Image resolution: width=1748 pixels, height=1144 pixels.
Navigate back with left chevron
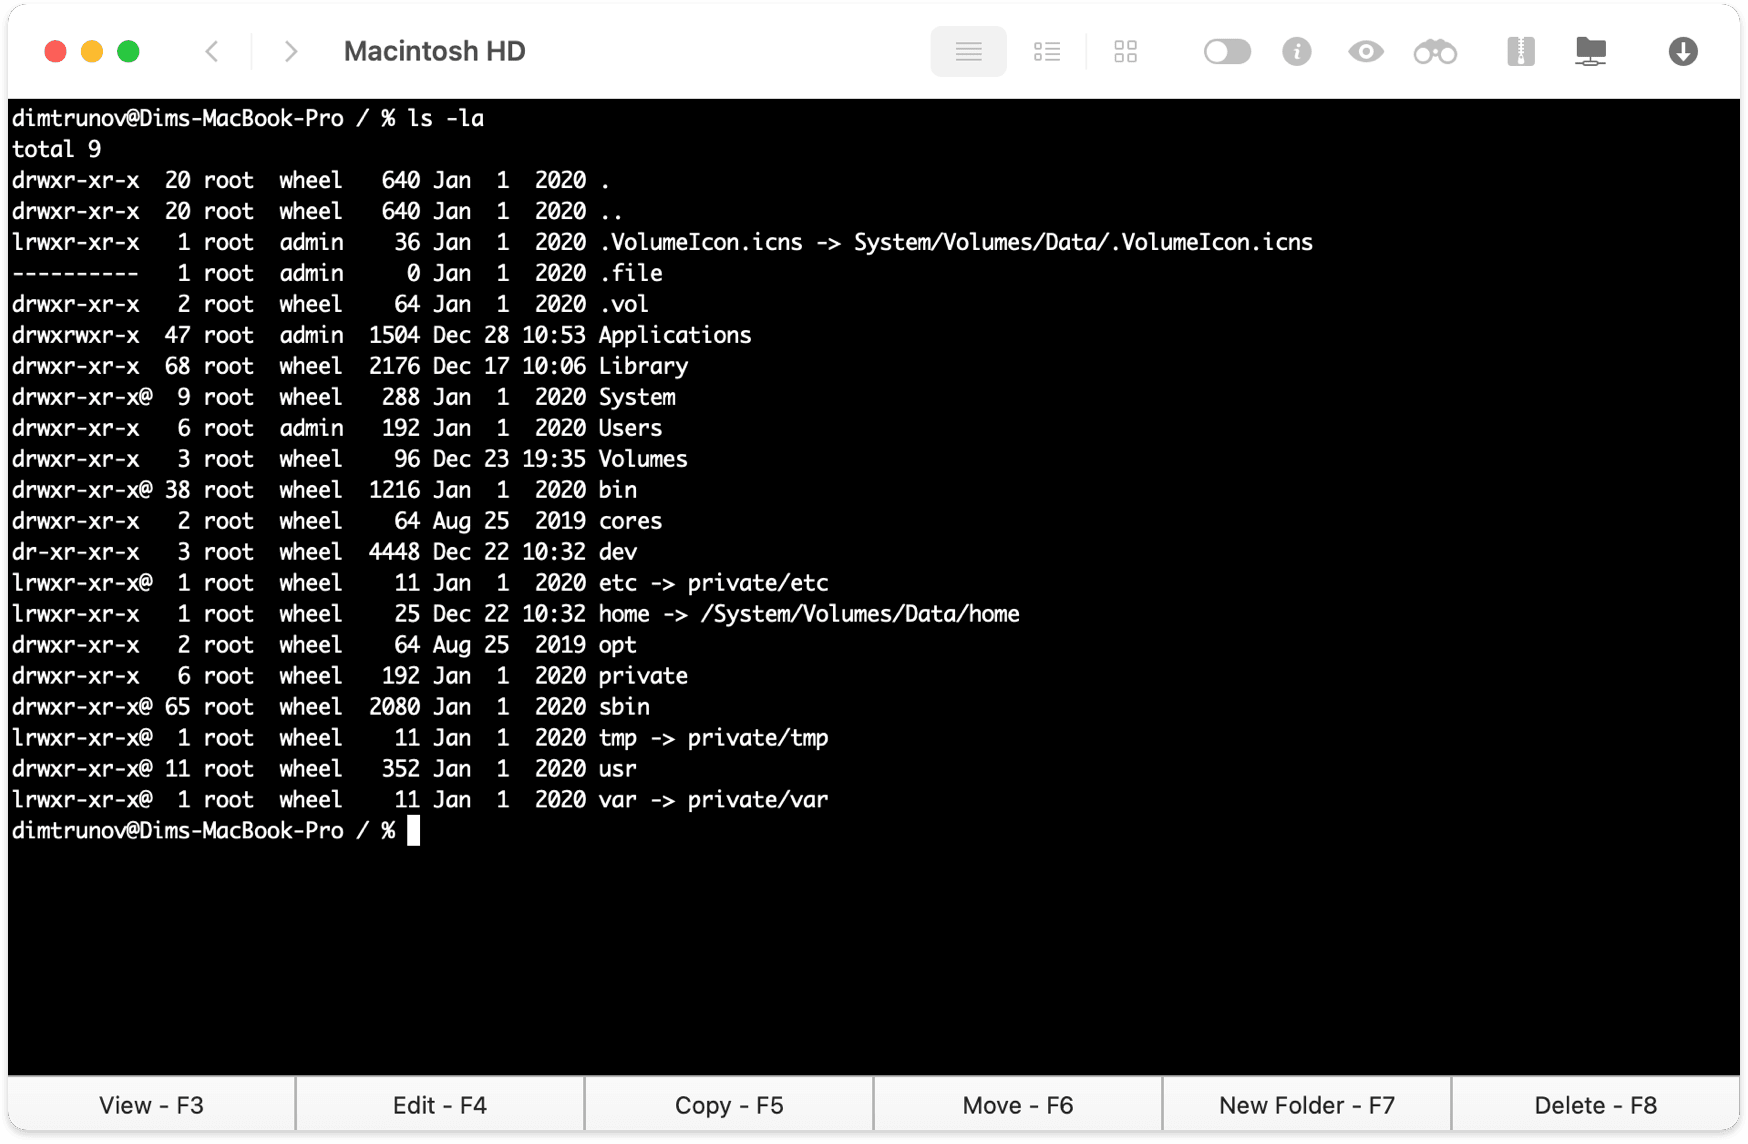pos(212,51)
